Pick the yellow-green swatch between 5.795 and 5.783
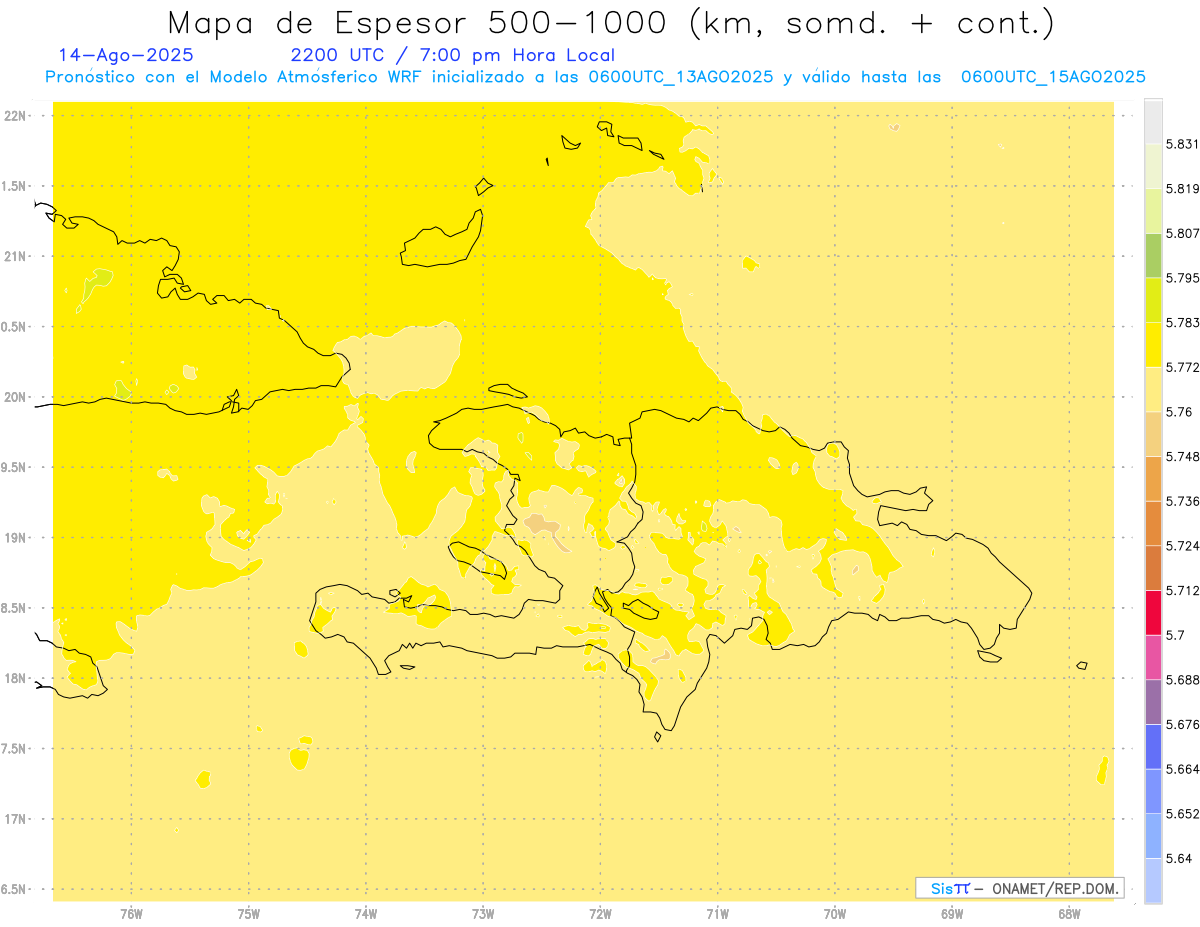1200x927 pixels. pyautogui.click(x=1153, y=299)
